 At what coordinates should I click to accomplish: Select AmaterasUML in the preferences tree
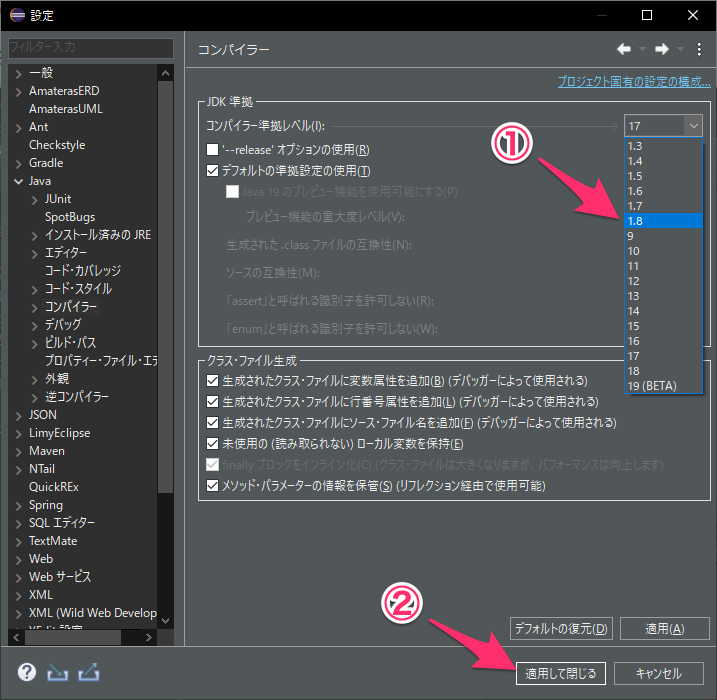point(66,109)
